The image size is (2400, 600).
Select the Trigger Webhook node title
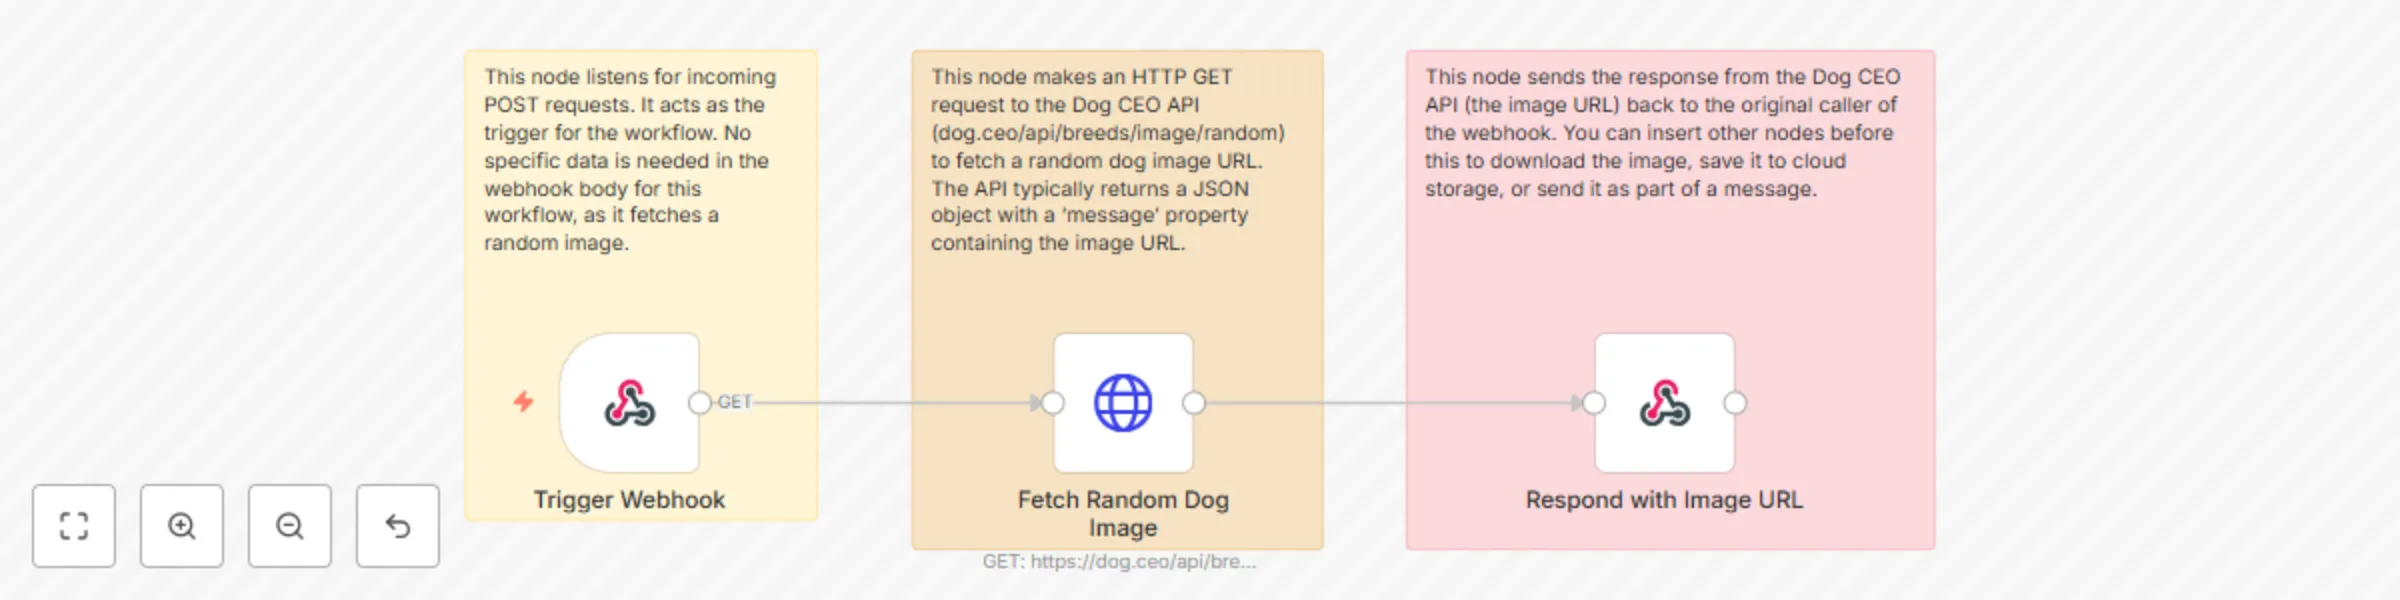tap(629, 499)
